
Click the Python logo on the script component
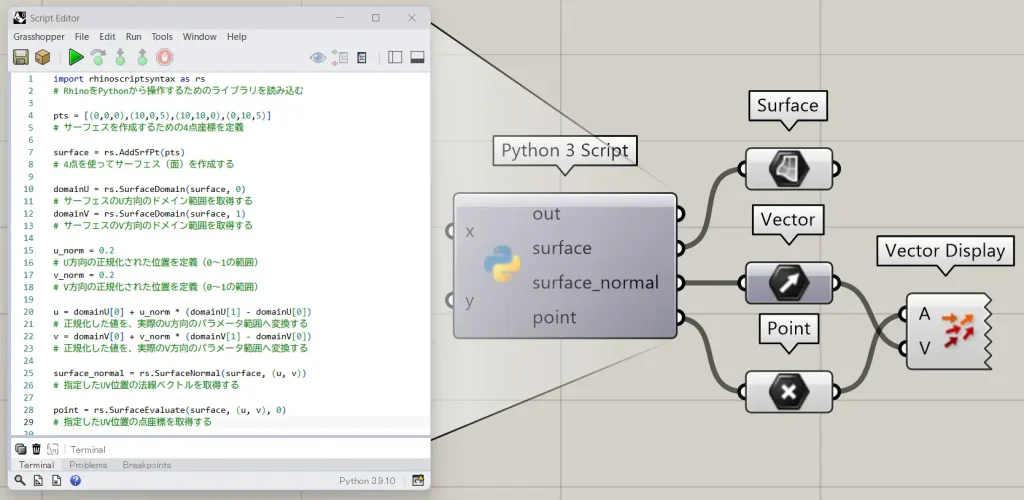[x=502, y=264]
